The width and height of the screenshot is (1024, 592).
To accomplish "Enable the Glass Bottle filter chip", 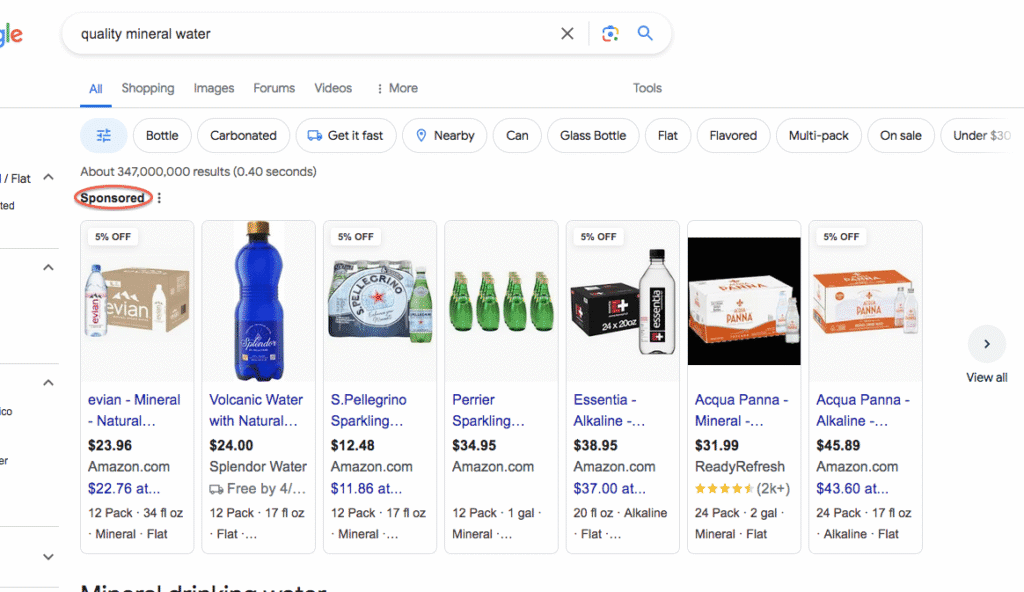I will pyautogui.click(x=592, y=136).
